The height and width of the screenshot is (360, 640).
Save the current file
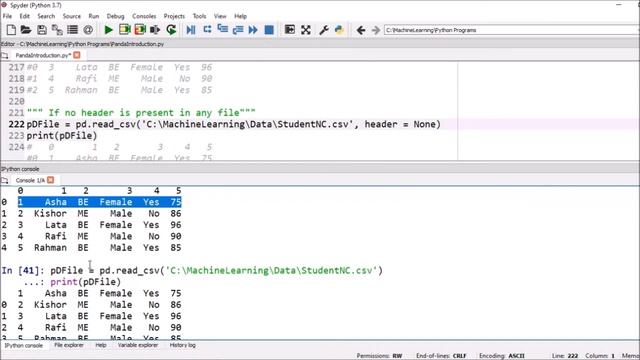coord(42,30)
